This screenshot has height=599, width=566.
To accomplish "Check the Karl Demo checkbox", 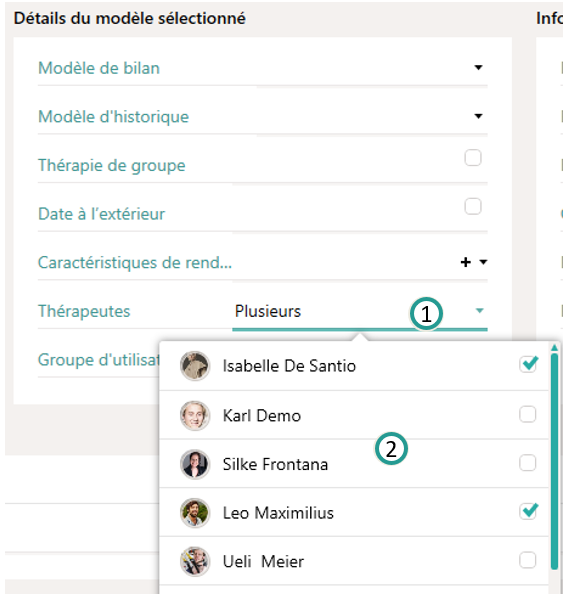I will coord(527,414).
